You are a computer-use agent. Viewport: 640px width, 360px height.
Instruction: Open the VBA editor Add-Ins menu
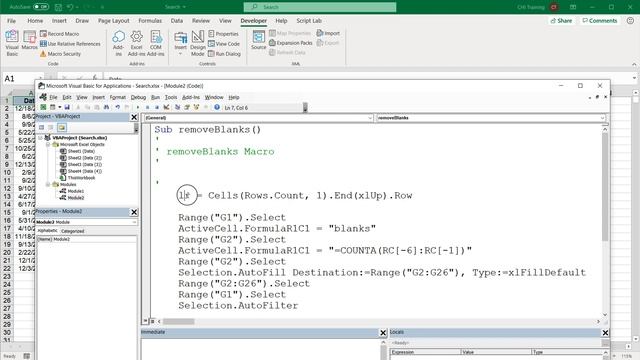(x=191, y=97)
